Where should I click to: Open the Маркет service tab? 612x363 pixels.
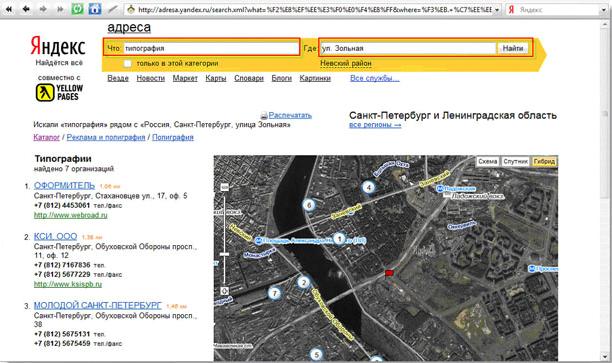coord(185,78)
